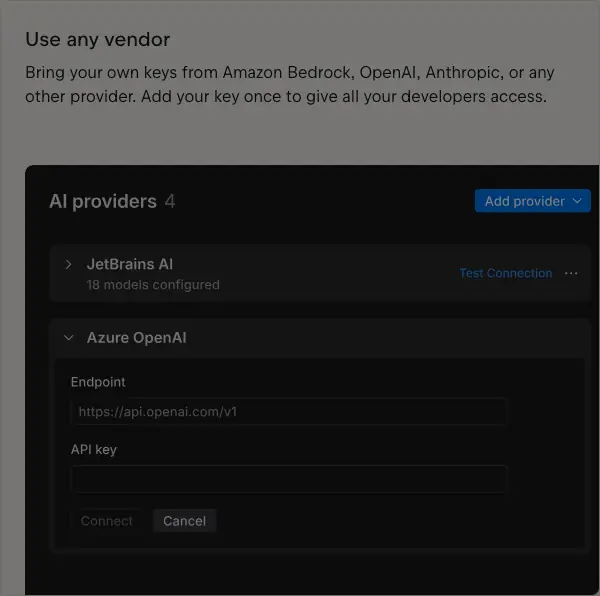This screenshot has height=596, width=600.
Task: Open the Add provider dropdown
Action: coord(532,201)
